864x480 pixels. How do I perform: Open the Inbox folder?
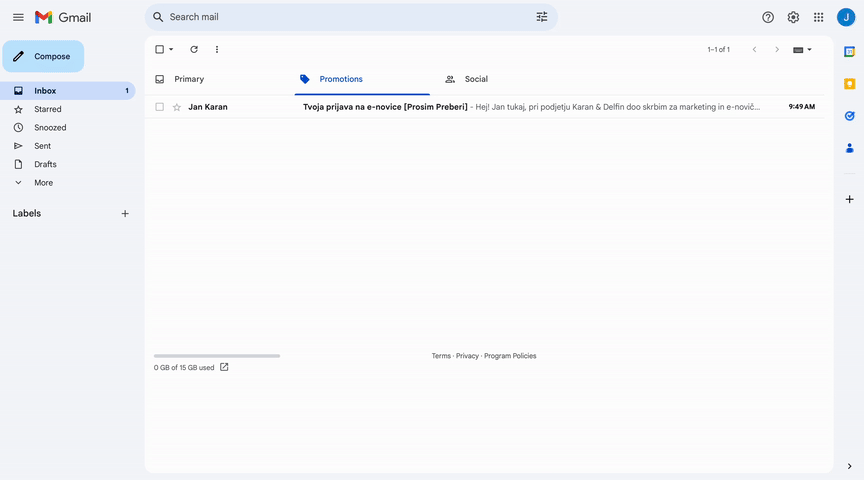click(68, 91)
